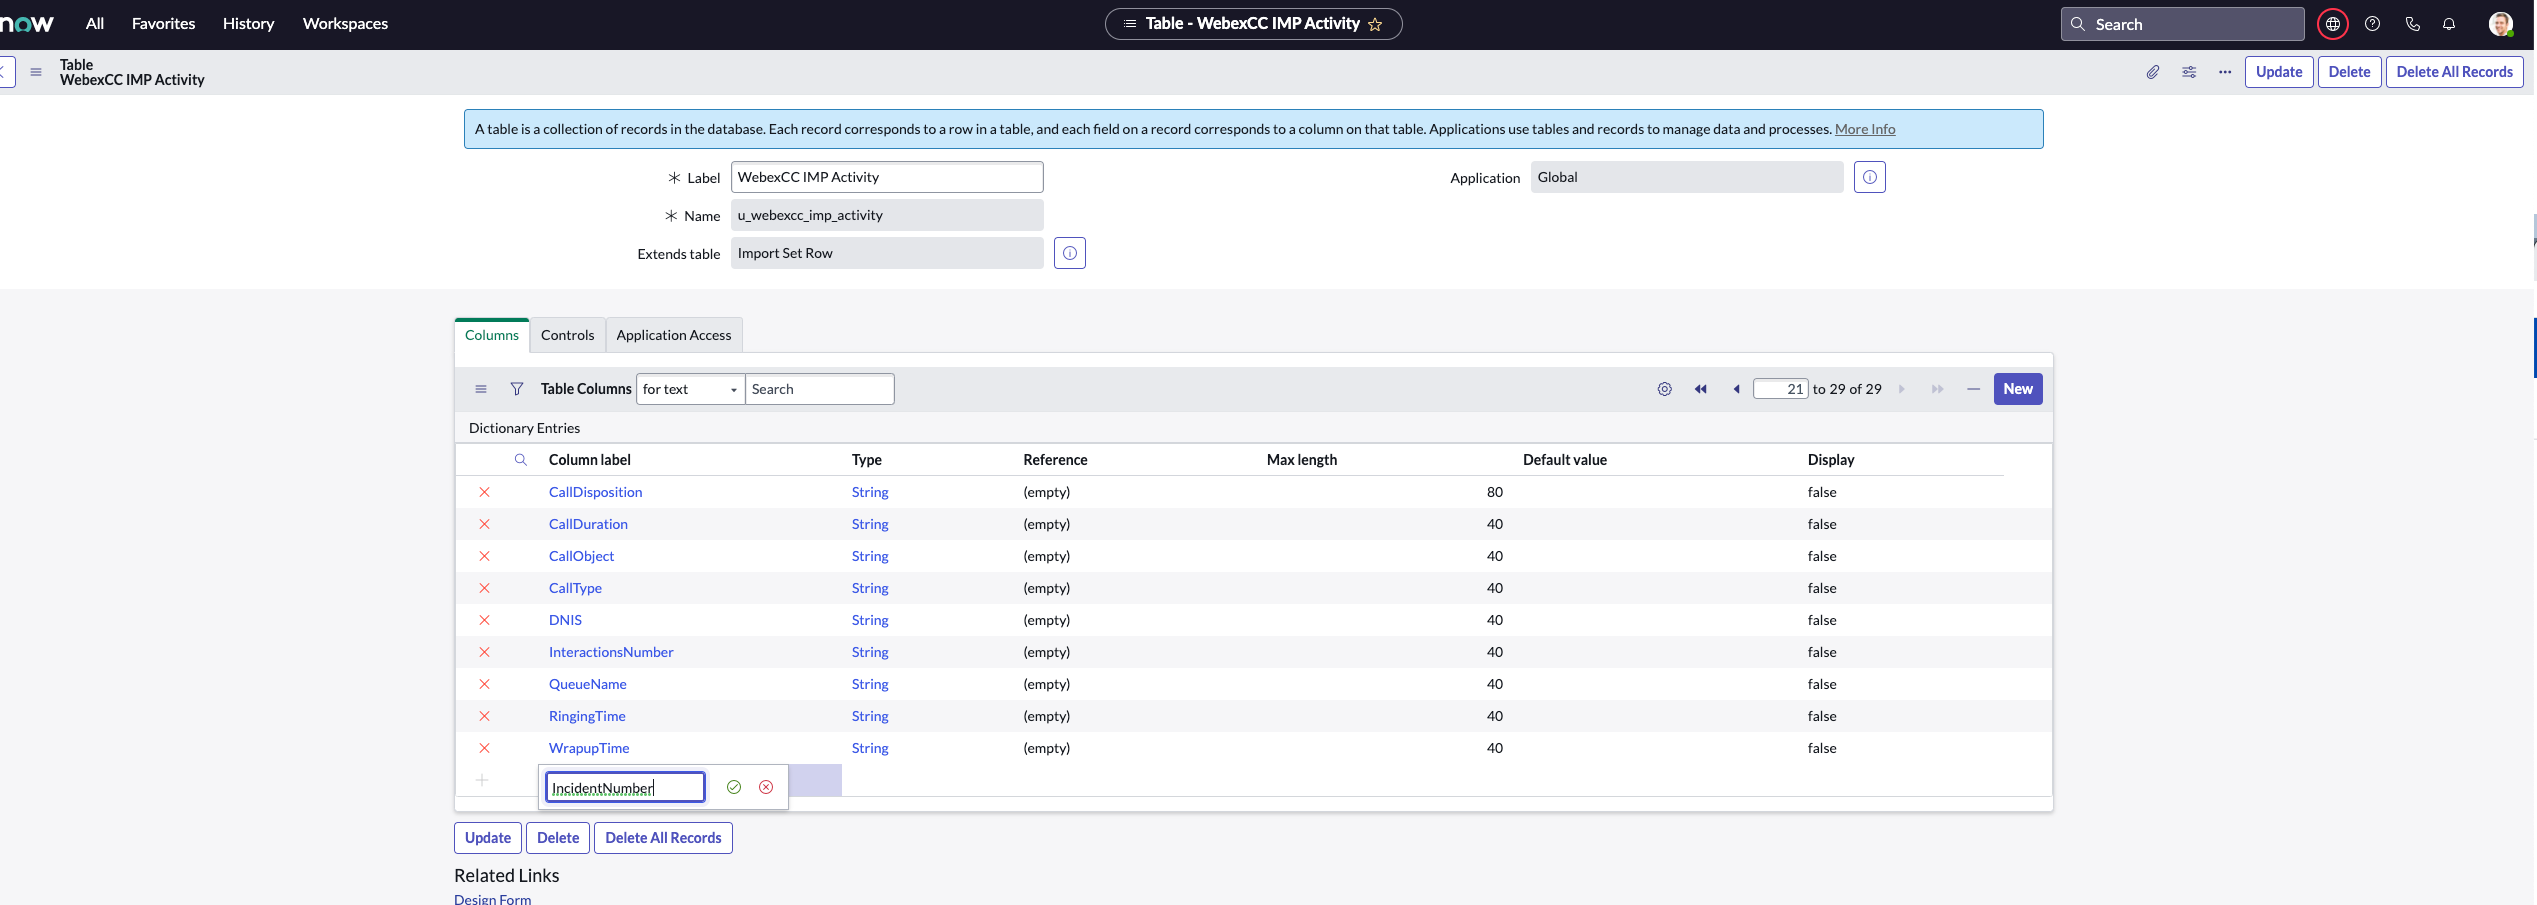The width and height of the screenshot is (2537, 905).
Task: Show Application field info icon
Action: coord(1869,177)
